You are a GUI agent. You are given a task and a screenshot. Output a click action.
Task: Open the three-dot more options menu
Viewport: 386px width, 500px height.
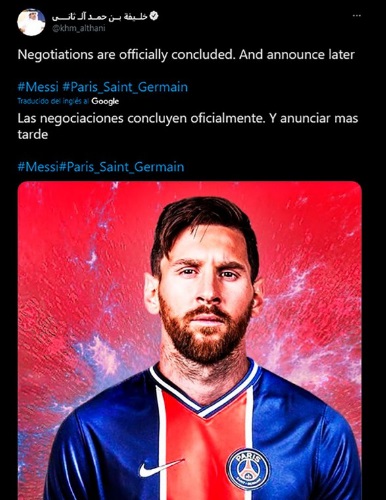click(x=357, y=16)
